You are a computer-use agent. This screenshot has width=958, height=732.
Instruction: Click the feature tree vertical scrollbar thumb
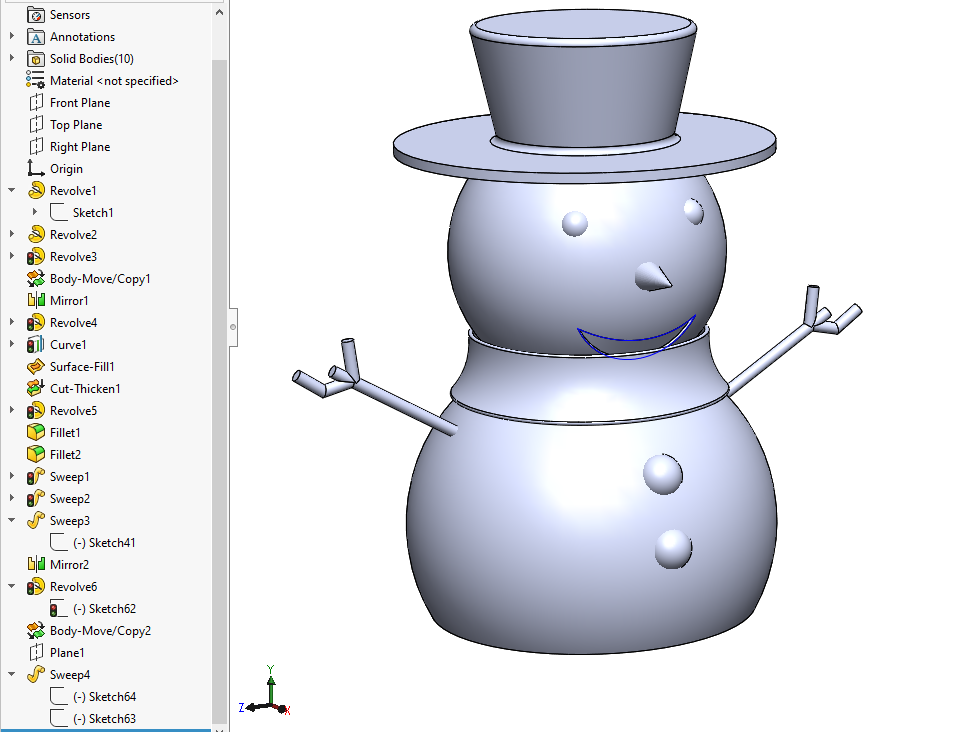click(x=220, y=391)
